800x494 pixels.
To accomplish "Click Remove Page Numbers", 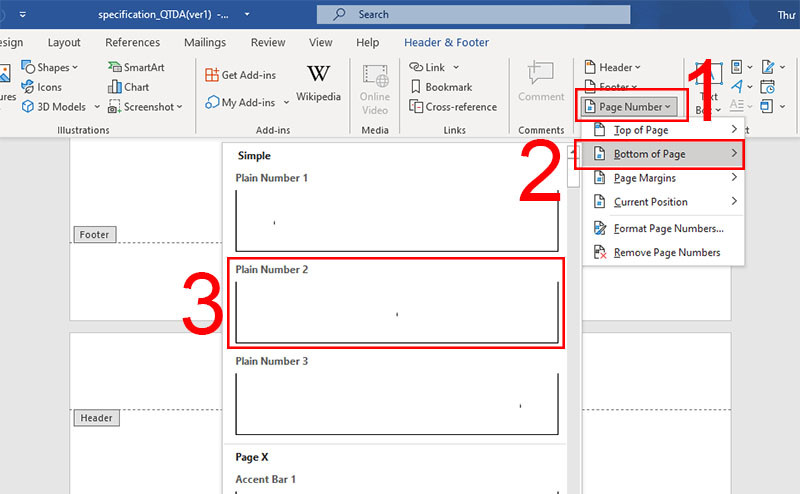I will tap(663, 253).
